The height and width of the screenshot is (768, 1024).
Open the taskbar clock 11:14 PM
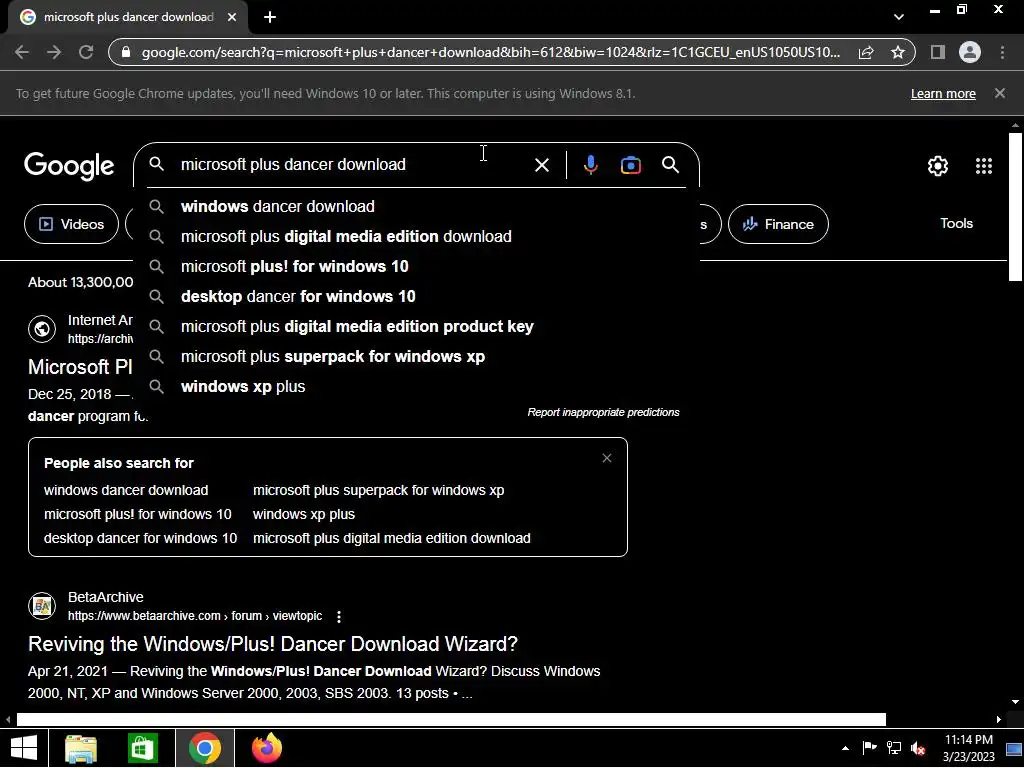pos(968,748)
